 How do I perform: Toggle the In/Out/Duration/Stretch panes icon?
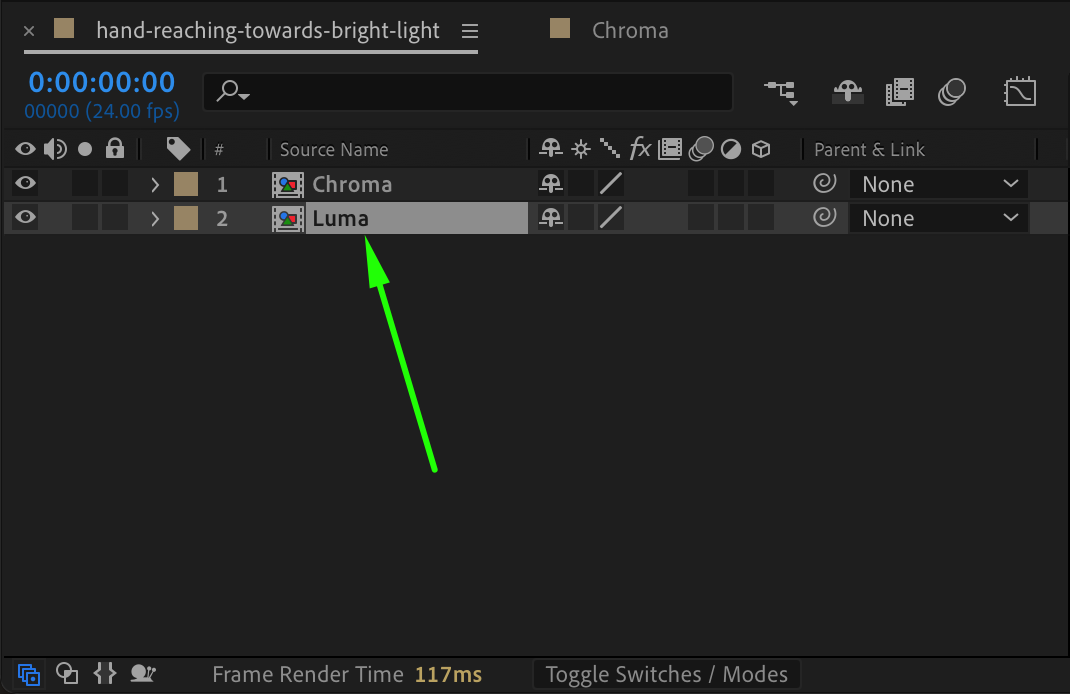105,674
